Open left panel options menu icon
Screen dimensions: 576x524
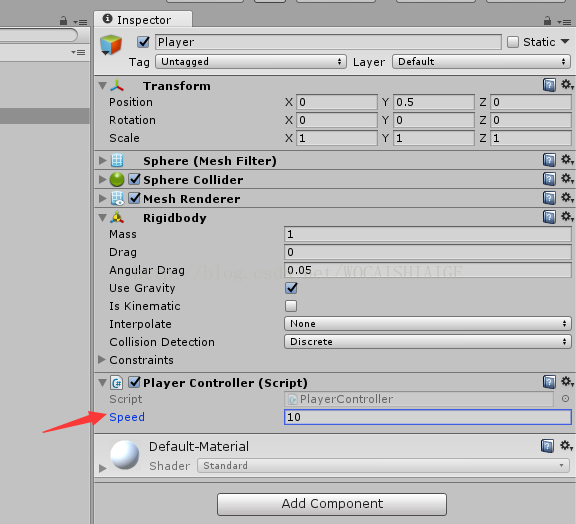point(80,22)
